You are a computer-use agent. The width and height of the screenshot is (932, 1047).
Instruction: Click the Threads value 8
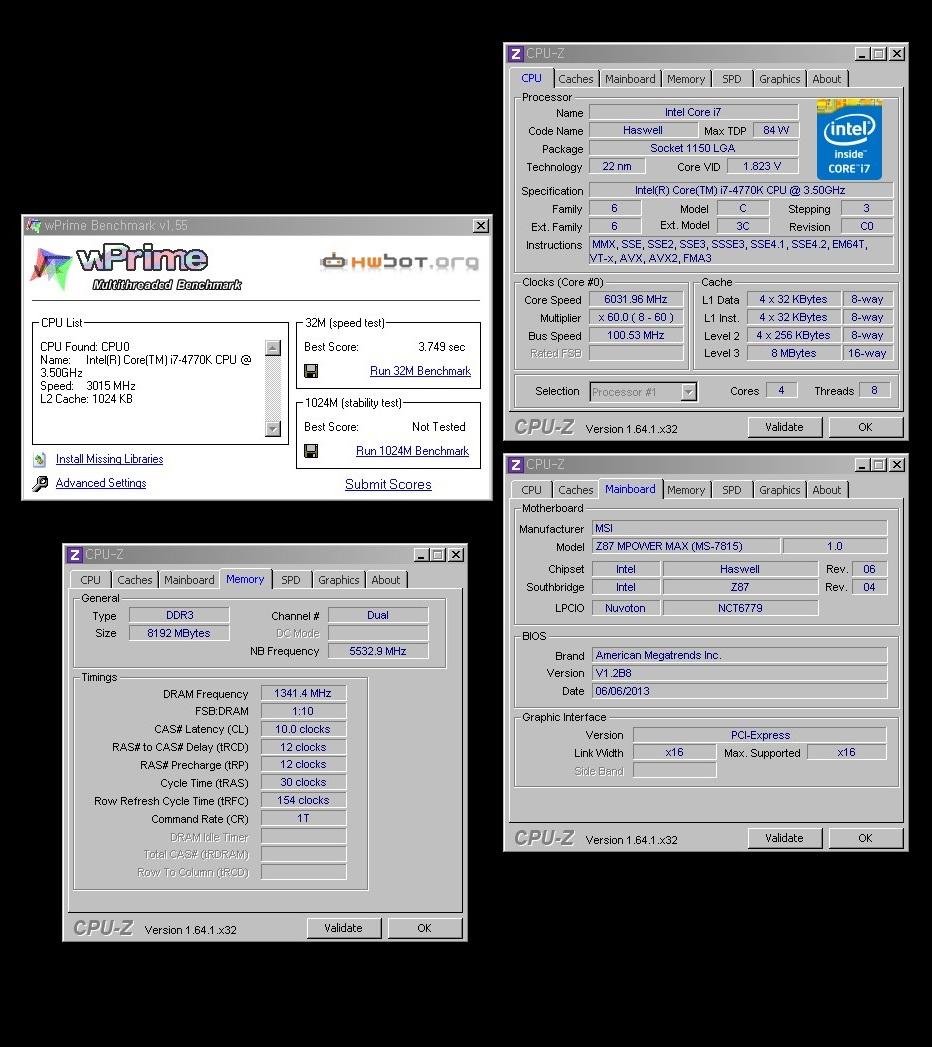(874, 391)
